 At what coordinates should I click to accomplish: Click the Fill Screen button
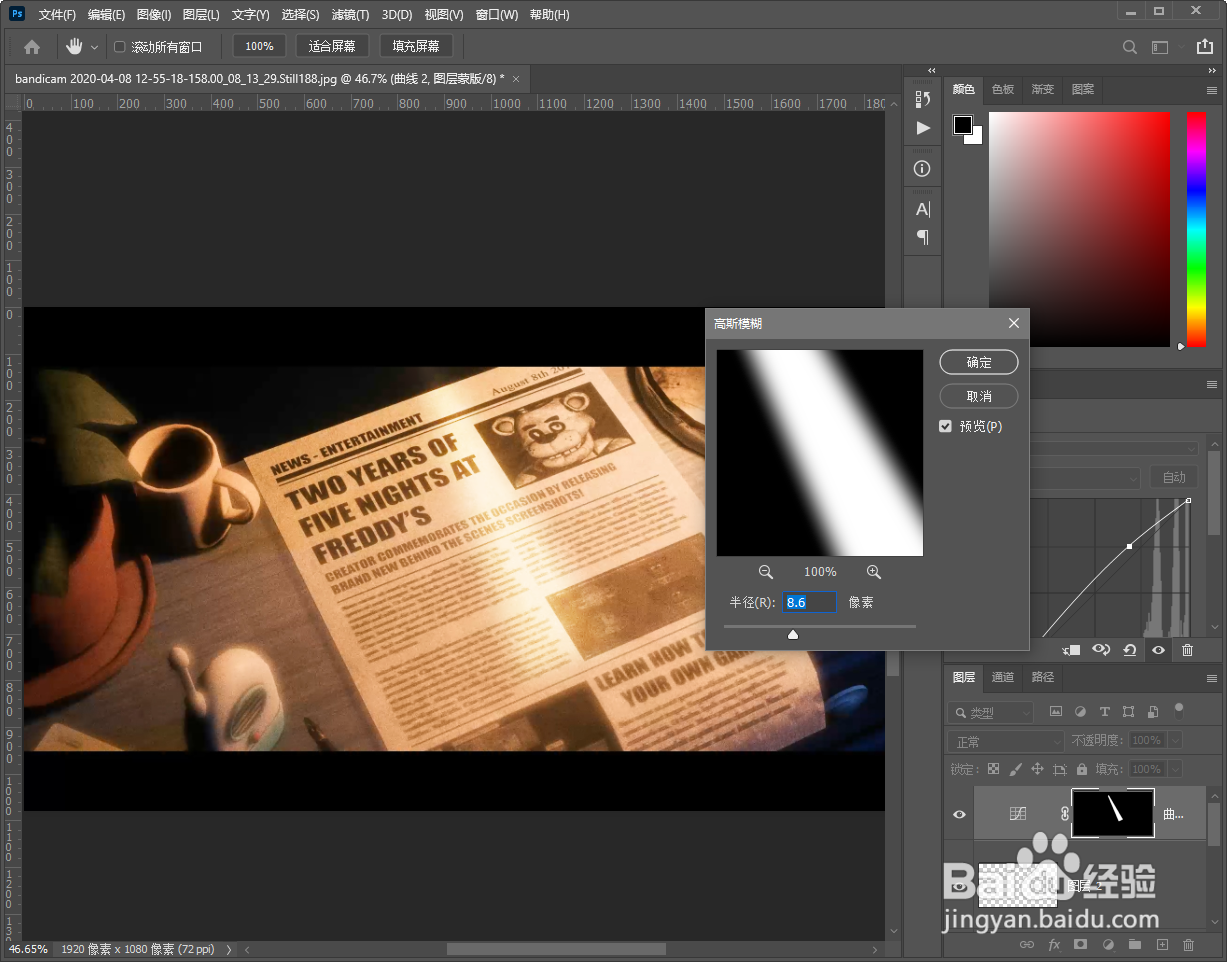click(x=416, y=46)
